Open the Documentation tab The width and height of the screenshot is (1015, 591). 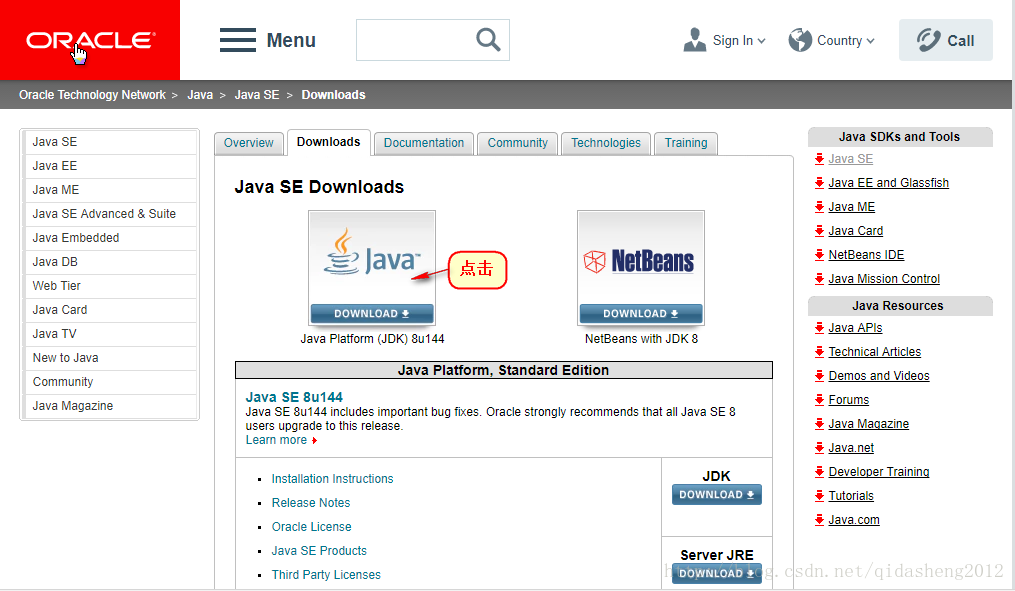[x=424, y=142]
